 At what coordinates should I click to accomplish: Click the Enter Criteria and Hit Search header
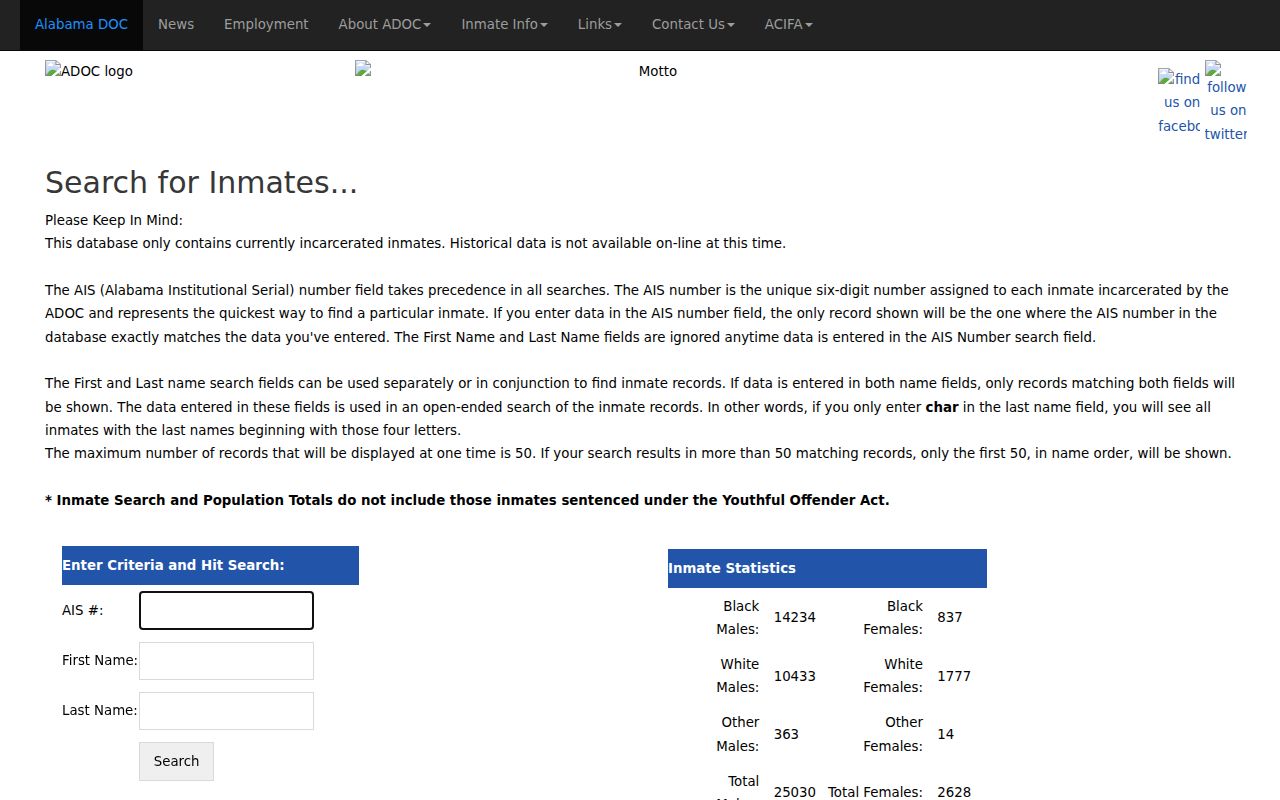pos(210,565)
